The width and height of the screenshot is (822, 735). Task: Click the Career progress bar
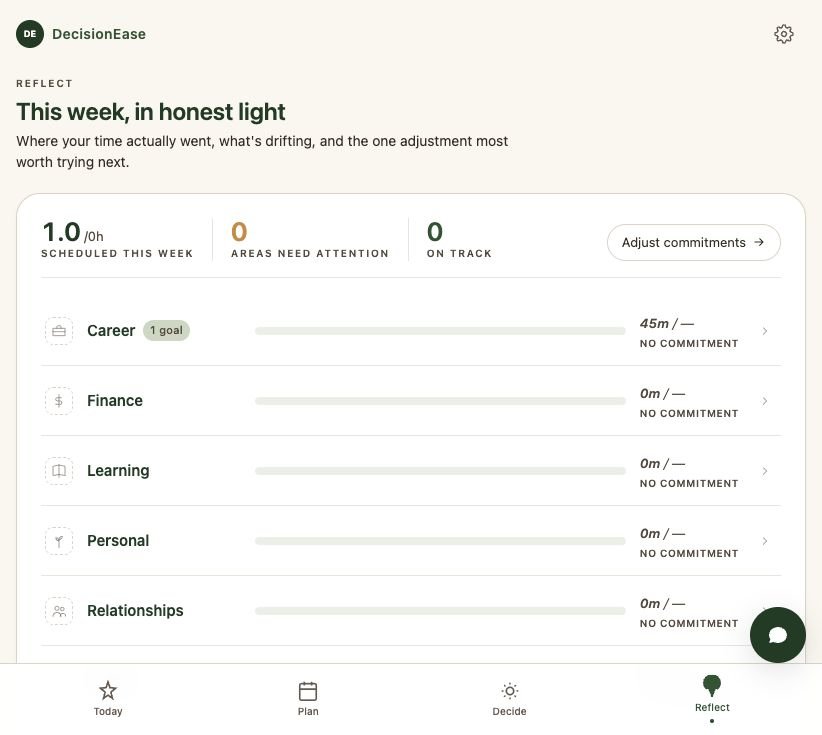coord(440,331)
